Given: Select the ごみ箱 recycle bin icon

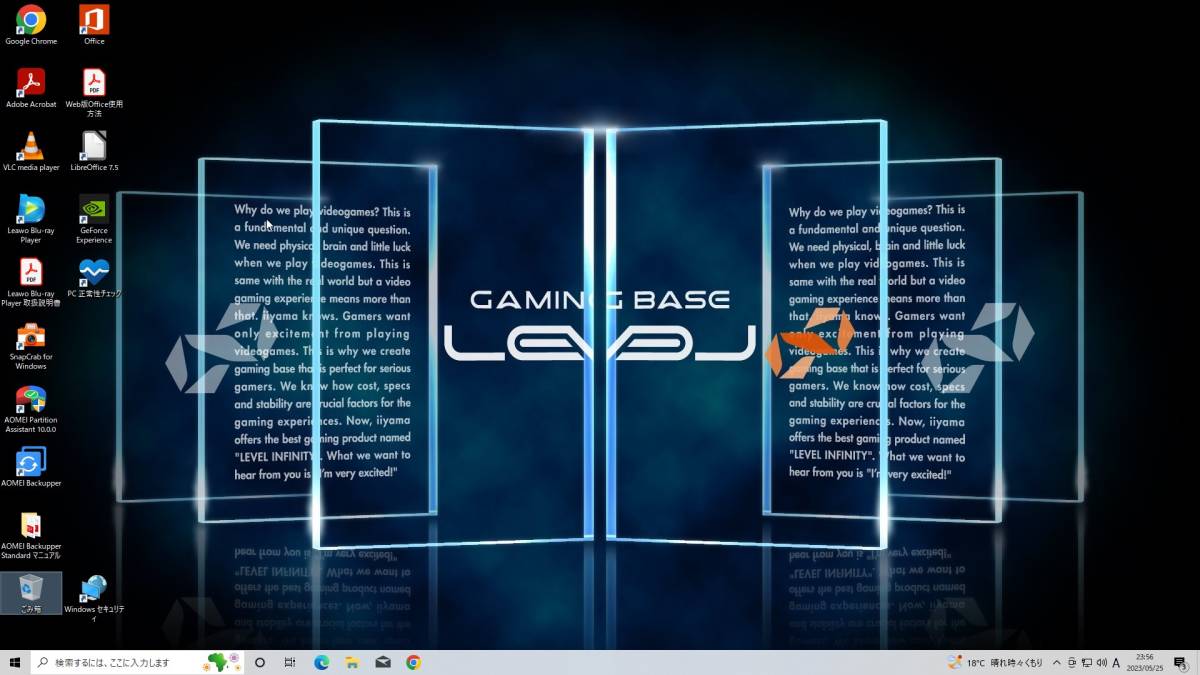Looking at the screenshot, I should (x=31, y=593).
